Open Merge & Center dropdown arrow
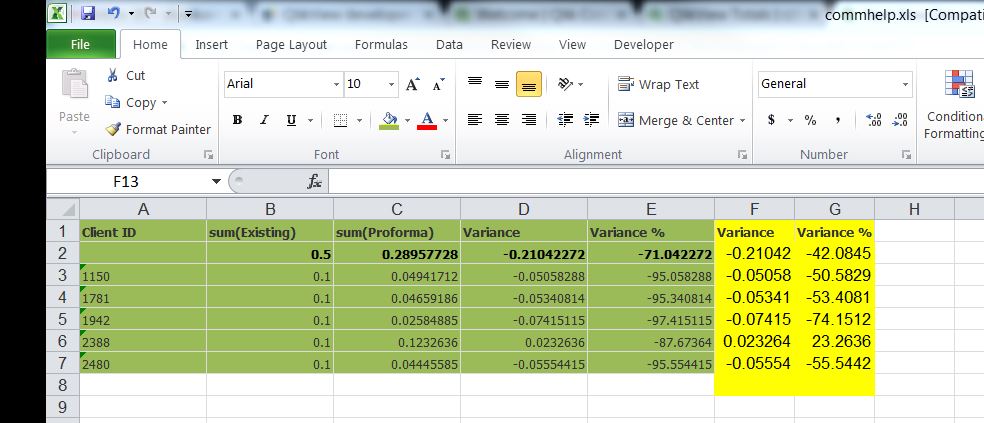 742,120
